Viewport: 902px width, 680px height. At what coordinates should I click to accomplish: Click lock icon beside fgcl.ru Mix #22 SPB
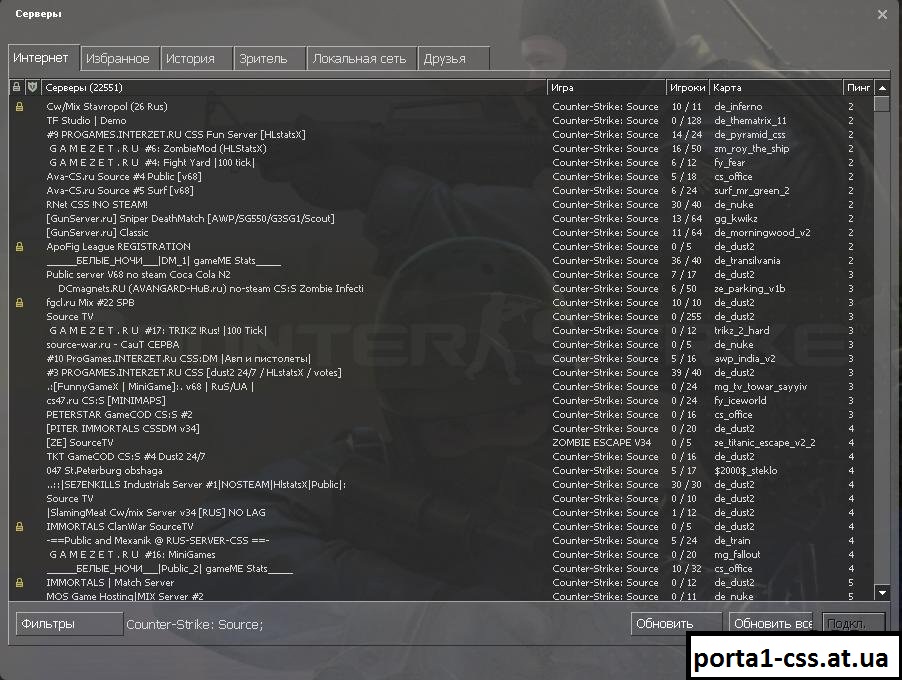click(x=19, y=303)
